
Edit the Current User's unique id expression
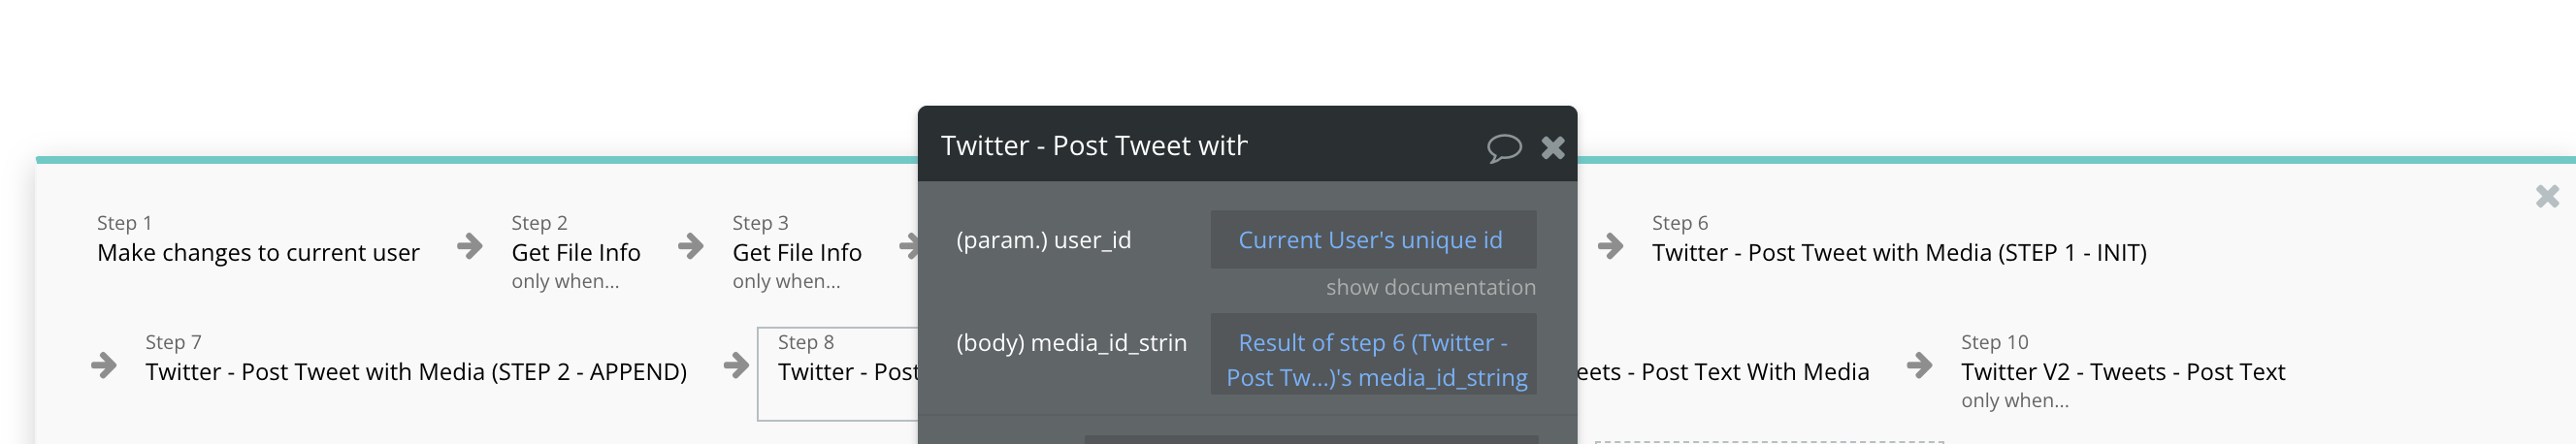[1371, 240]
